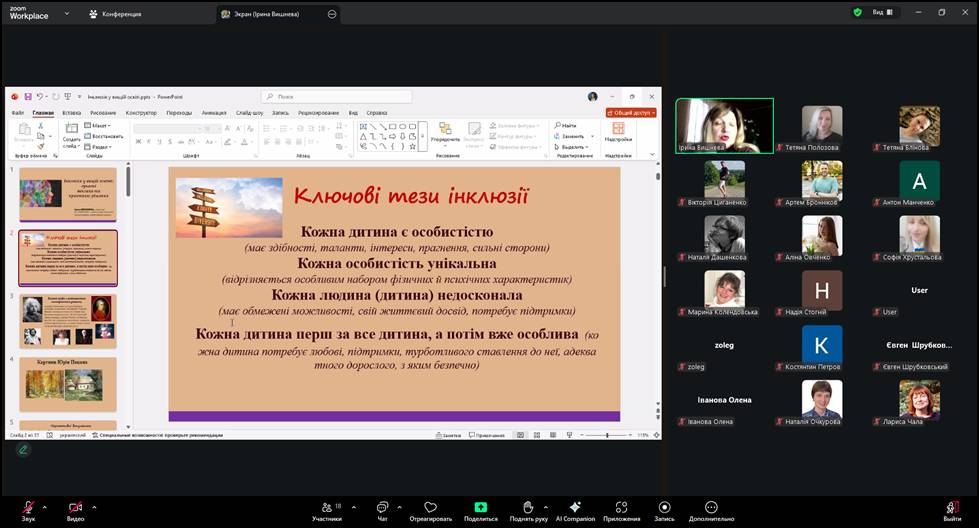Viewport: 979px width, 528px height.
Task: Click the Выйти leave meeting button
Action: click(x=952, y=508)
